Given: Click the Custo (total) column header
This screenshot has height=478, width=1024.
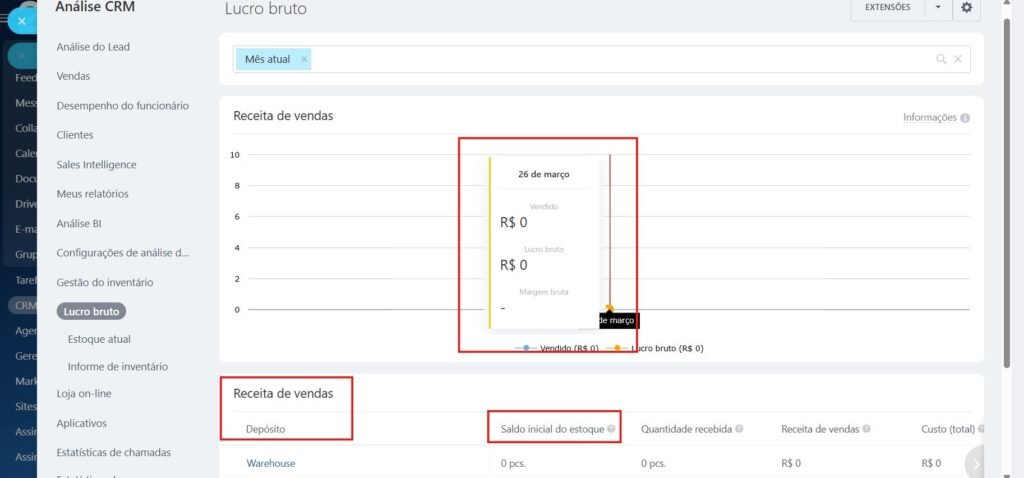Looking at the screenshot, I should click(948, 429).
